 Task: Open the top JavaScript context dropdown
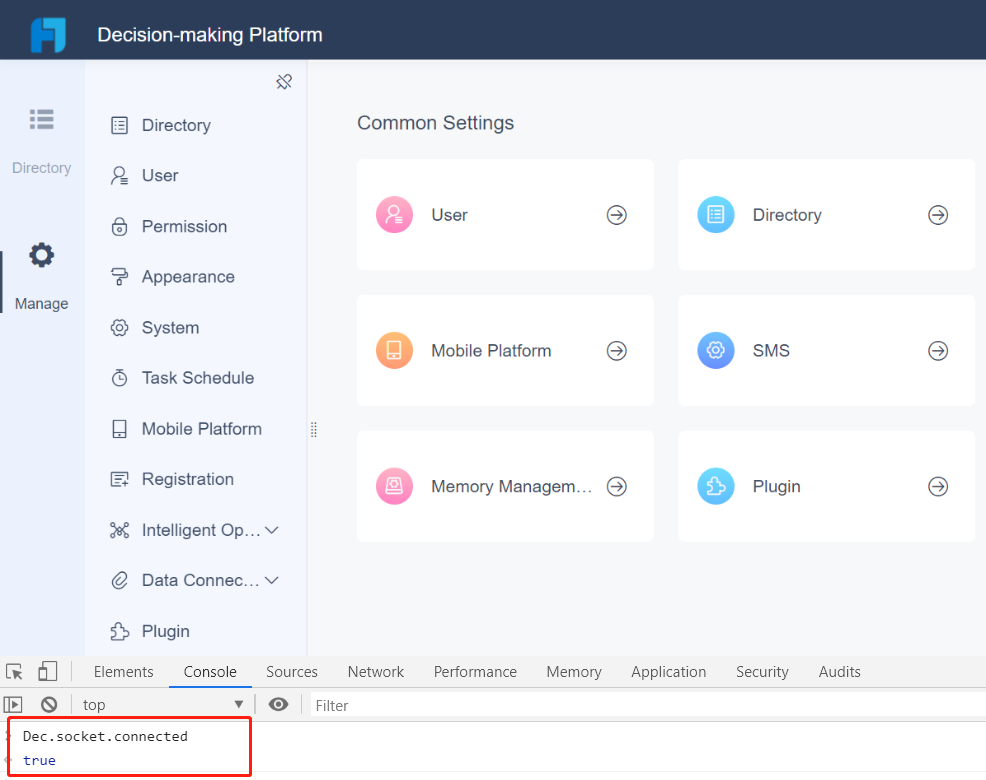coord(162,705)
